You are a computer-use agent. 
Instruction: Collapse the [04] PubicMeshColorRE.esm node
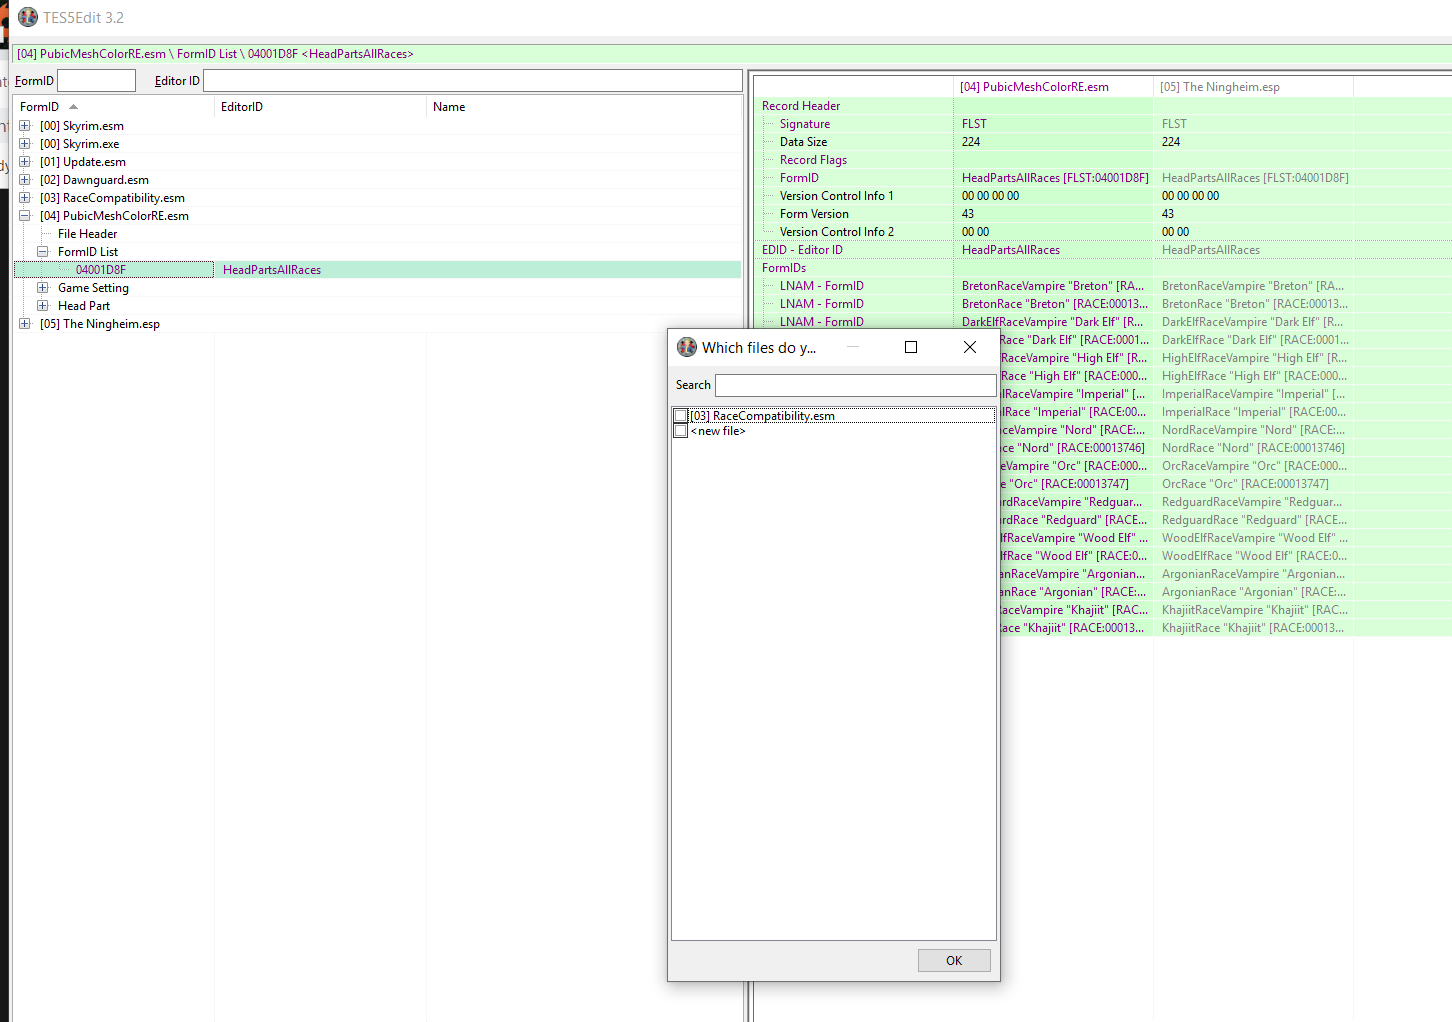click(x=25, y=216)
